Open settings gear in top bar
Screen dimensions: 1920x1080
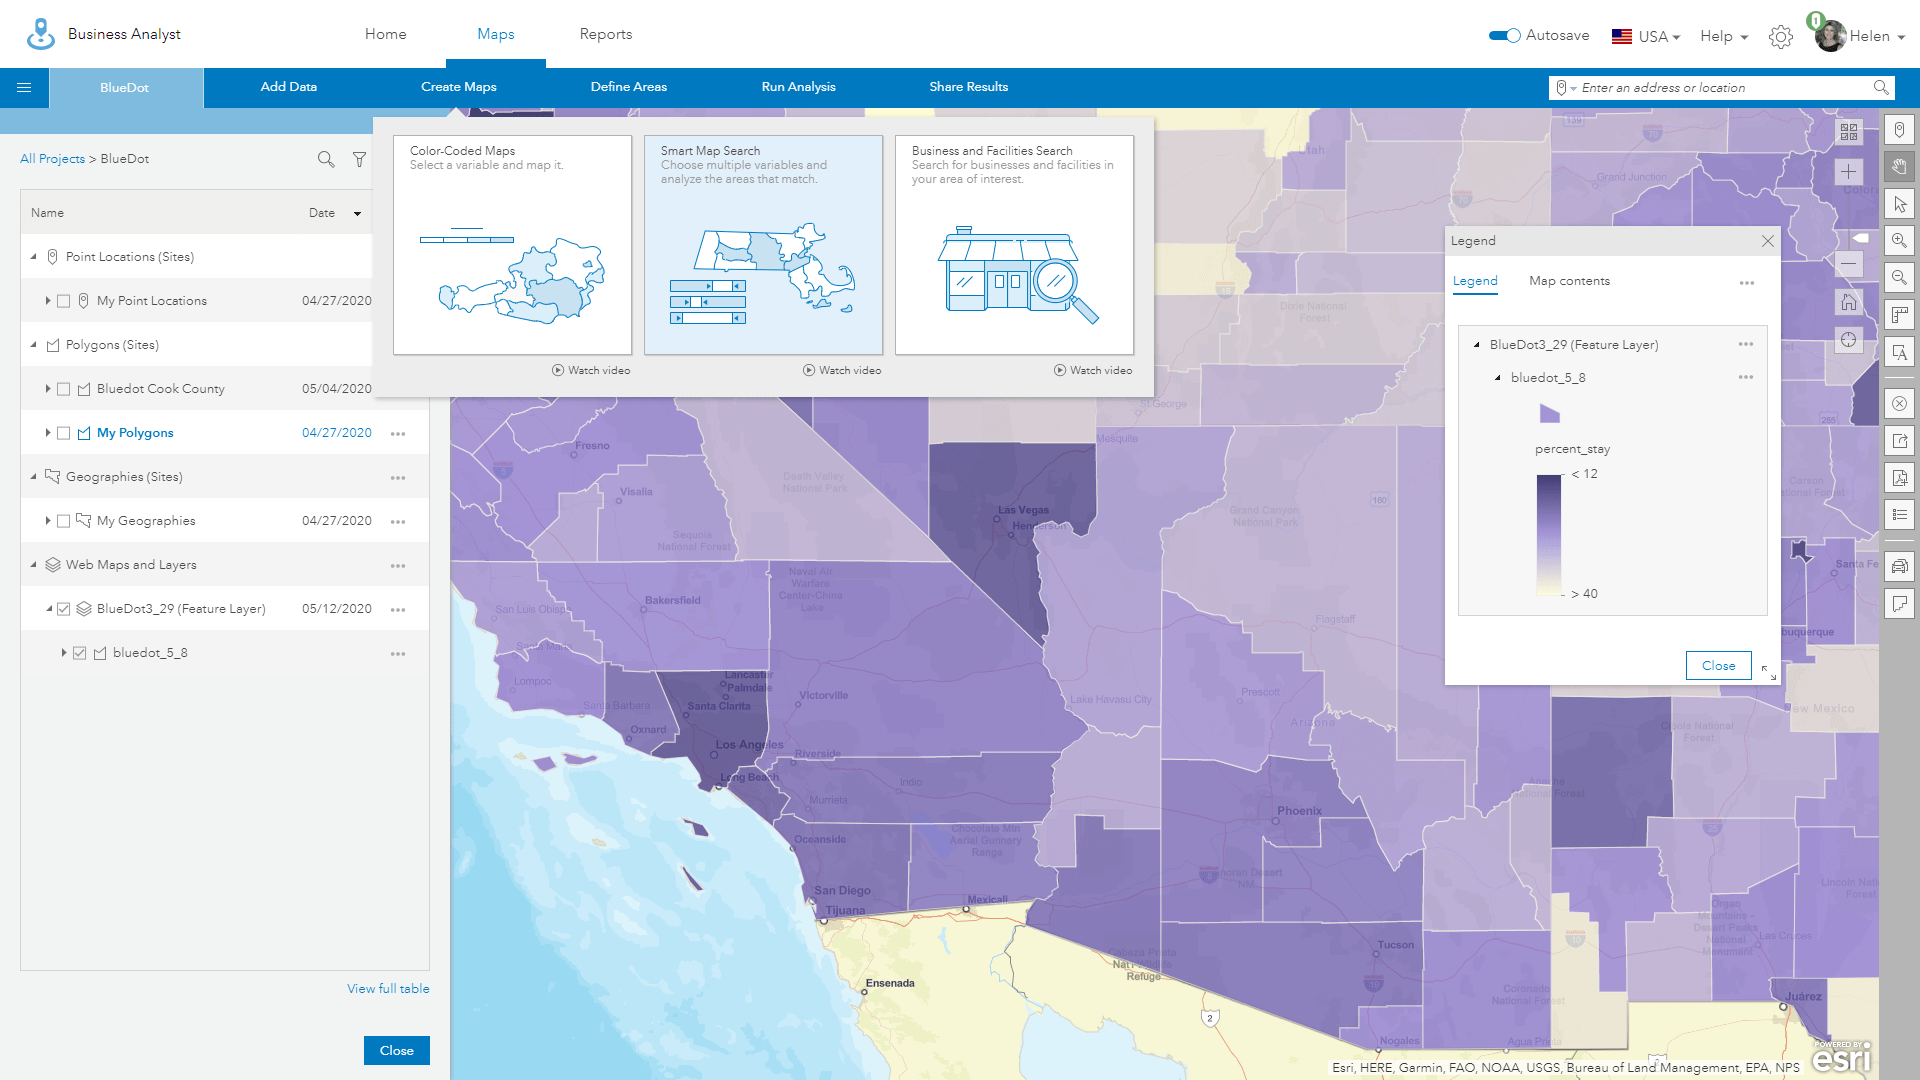(1780, 37)
